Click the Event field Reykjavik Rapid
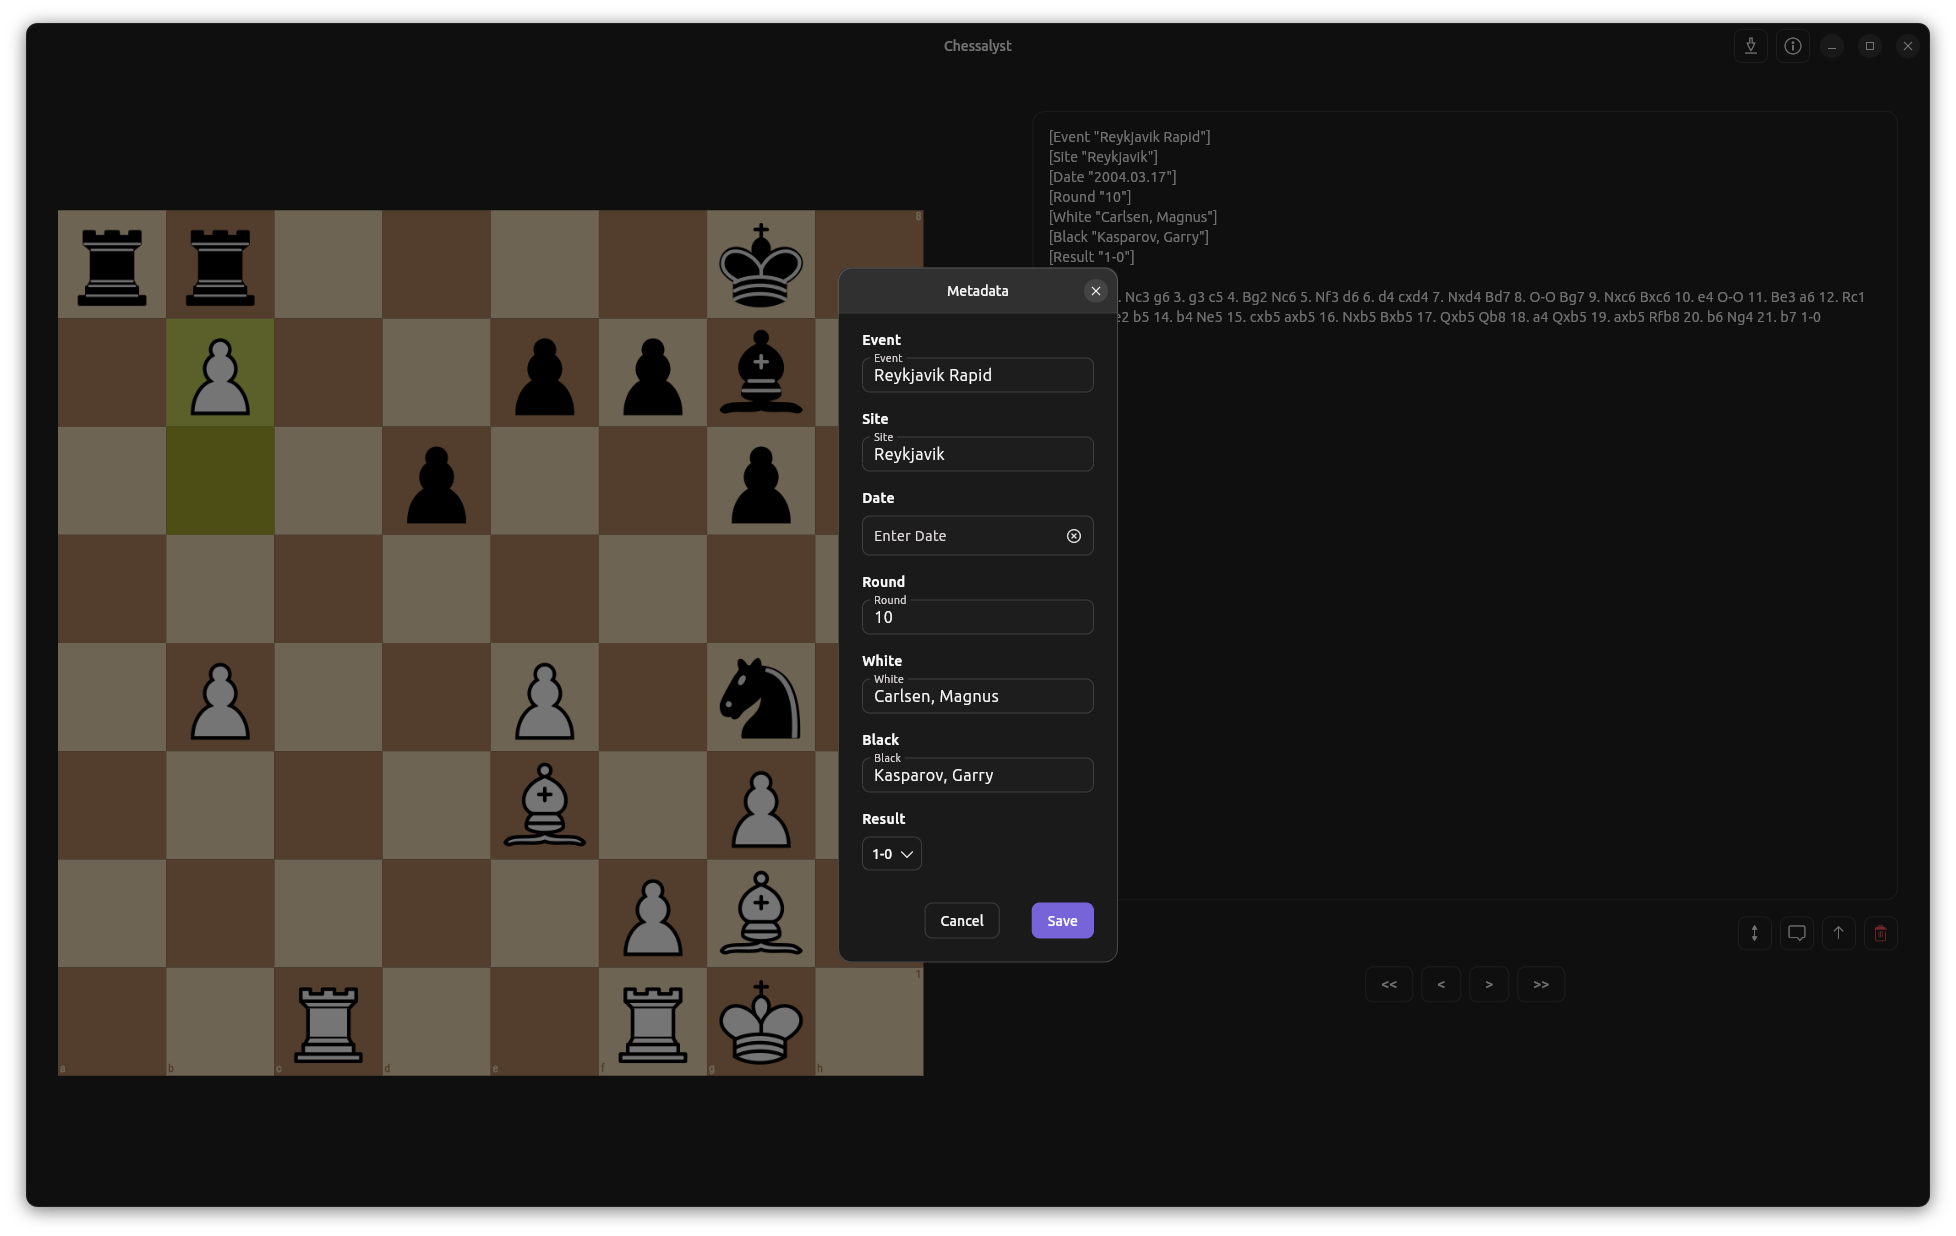Image resolution: width=1956 pixels, height=1236 pixels. (x=977, y=376)
